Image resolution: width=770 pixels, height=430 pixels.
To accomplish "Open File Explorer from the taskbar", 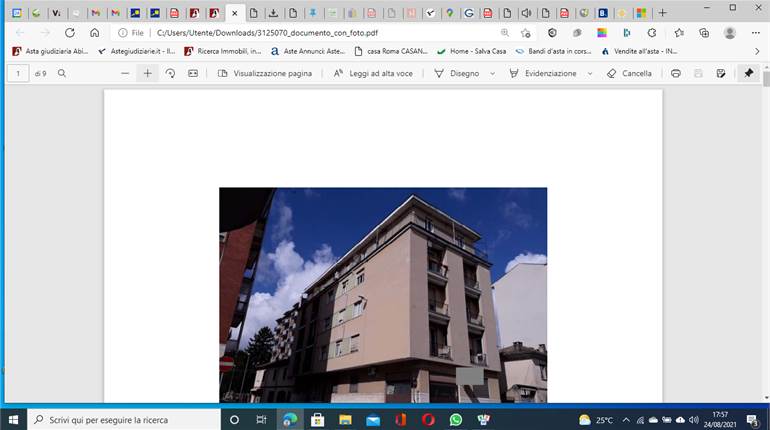I will (345, 420).
